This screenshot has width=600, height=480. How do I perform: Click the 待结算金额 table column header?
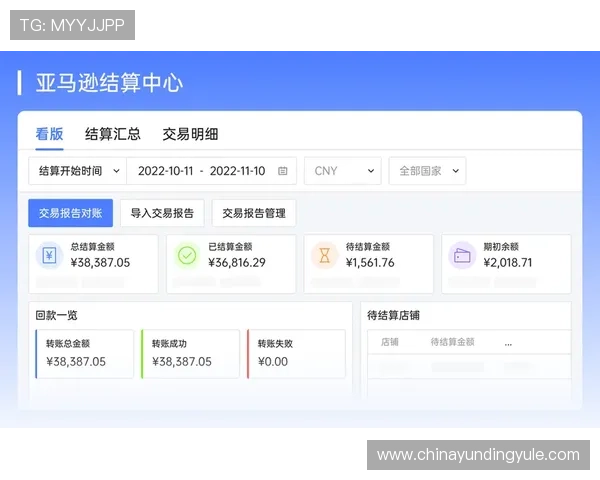point(452,342)
